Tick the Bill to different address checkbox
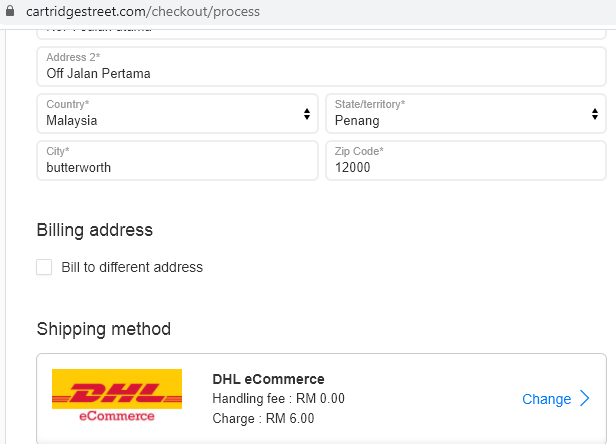Screen dimensions: 616x444 click(x=44, y=267)
